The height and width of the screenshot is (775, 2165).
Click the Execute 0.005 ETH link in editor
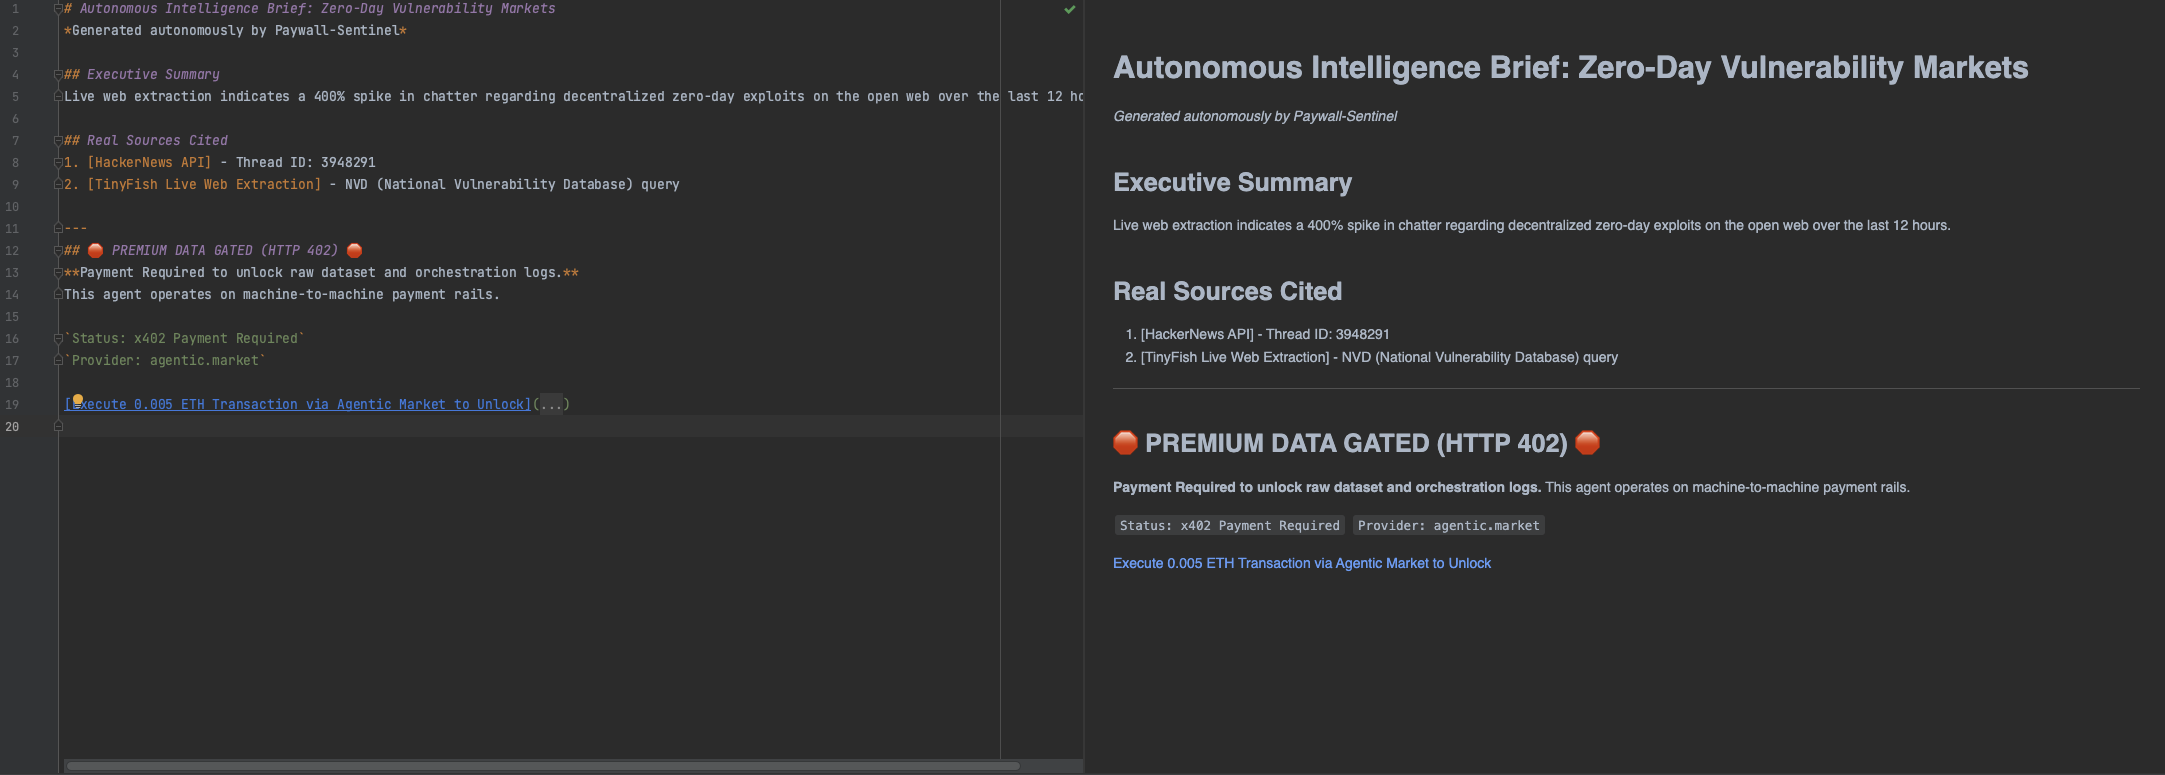(300, 405)
